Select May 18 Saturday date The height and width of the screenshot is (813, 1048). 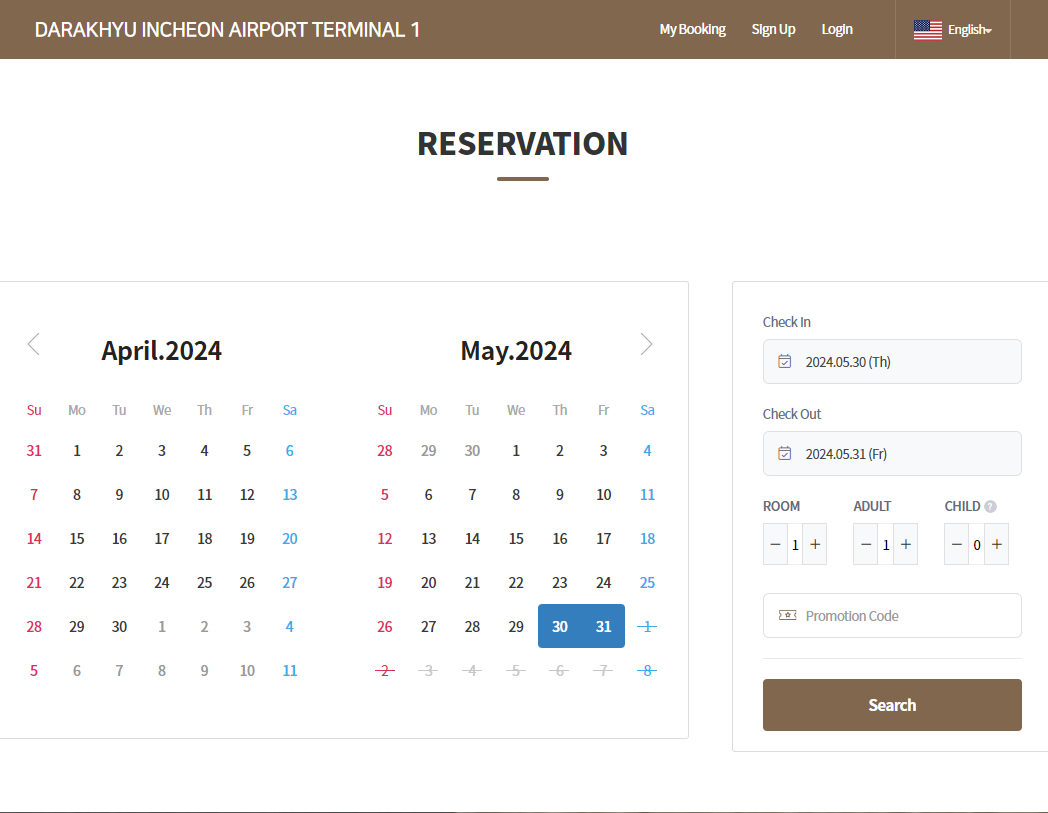[647, 539]
